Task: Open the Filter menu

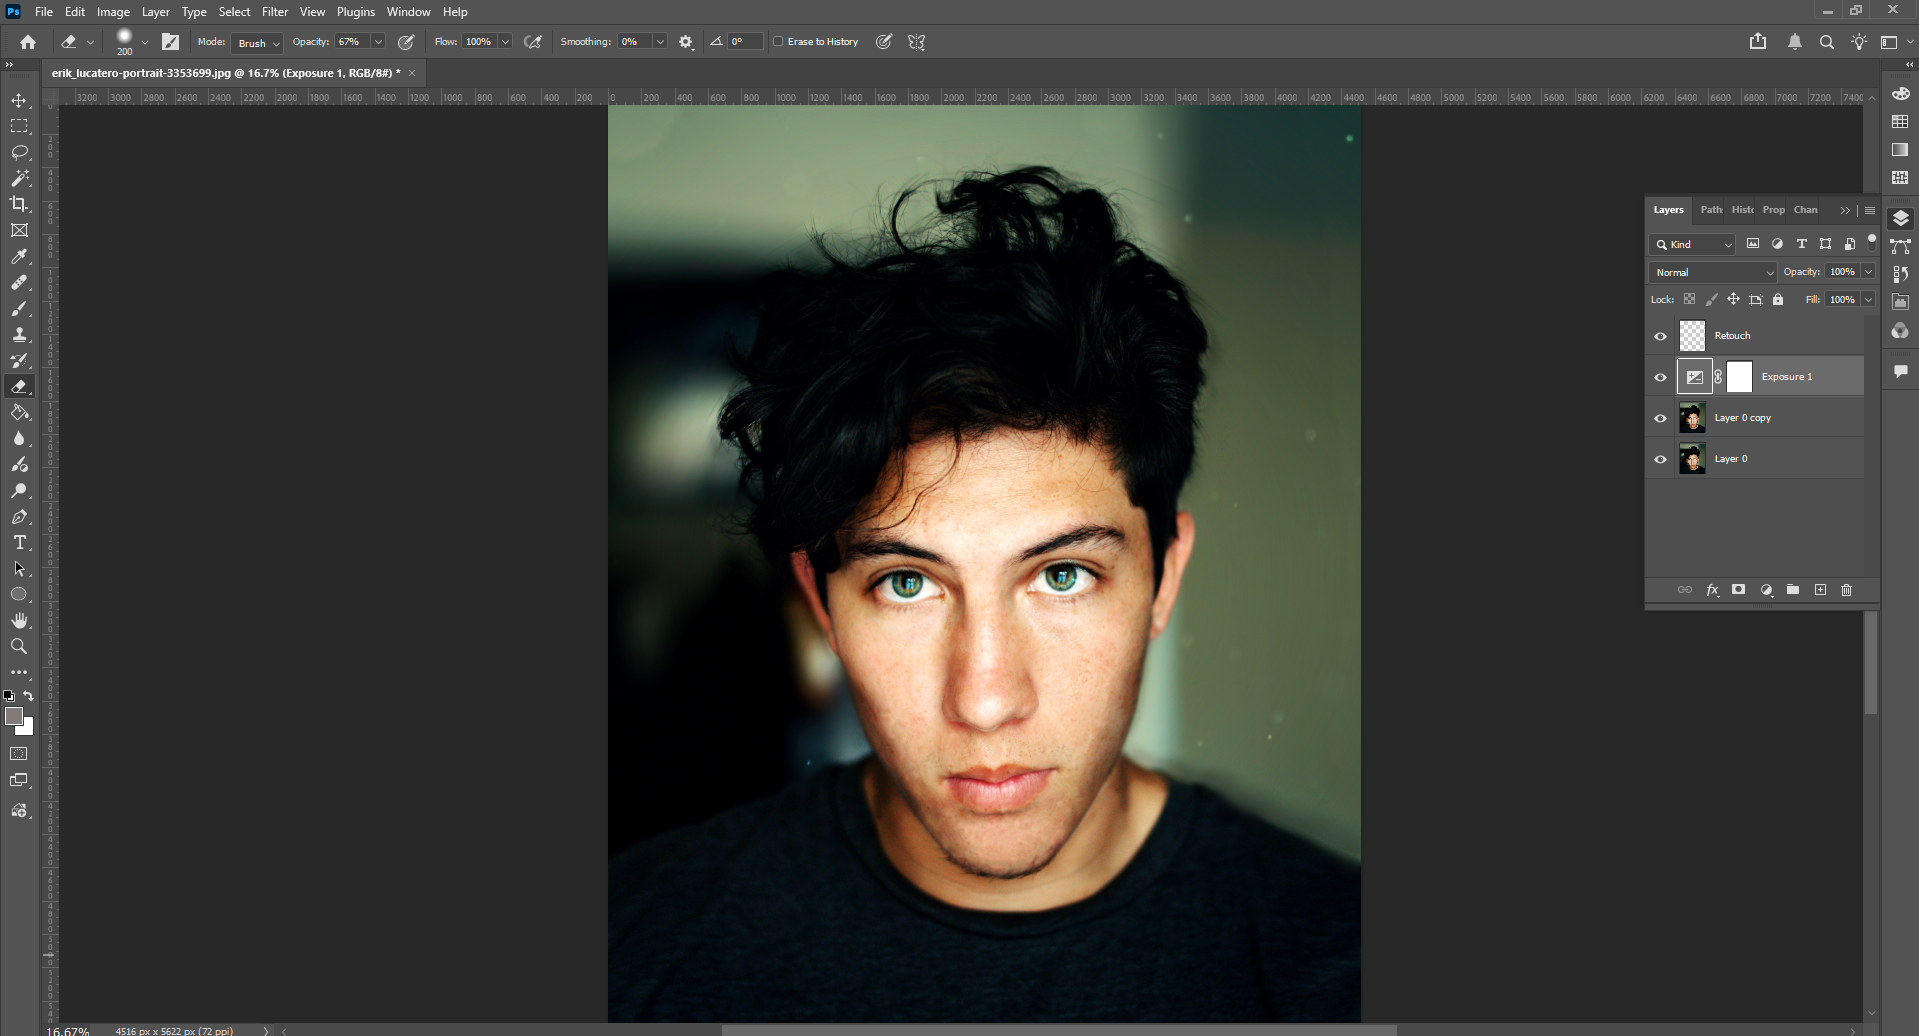Action: (275, 11)
